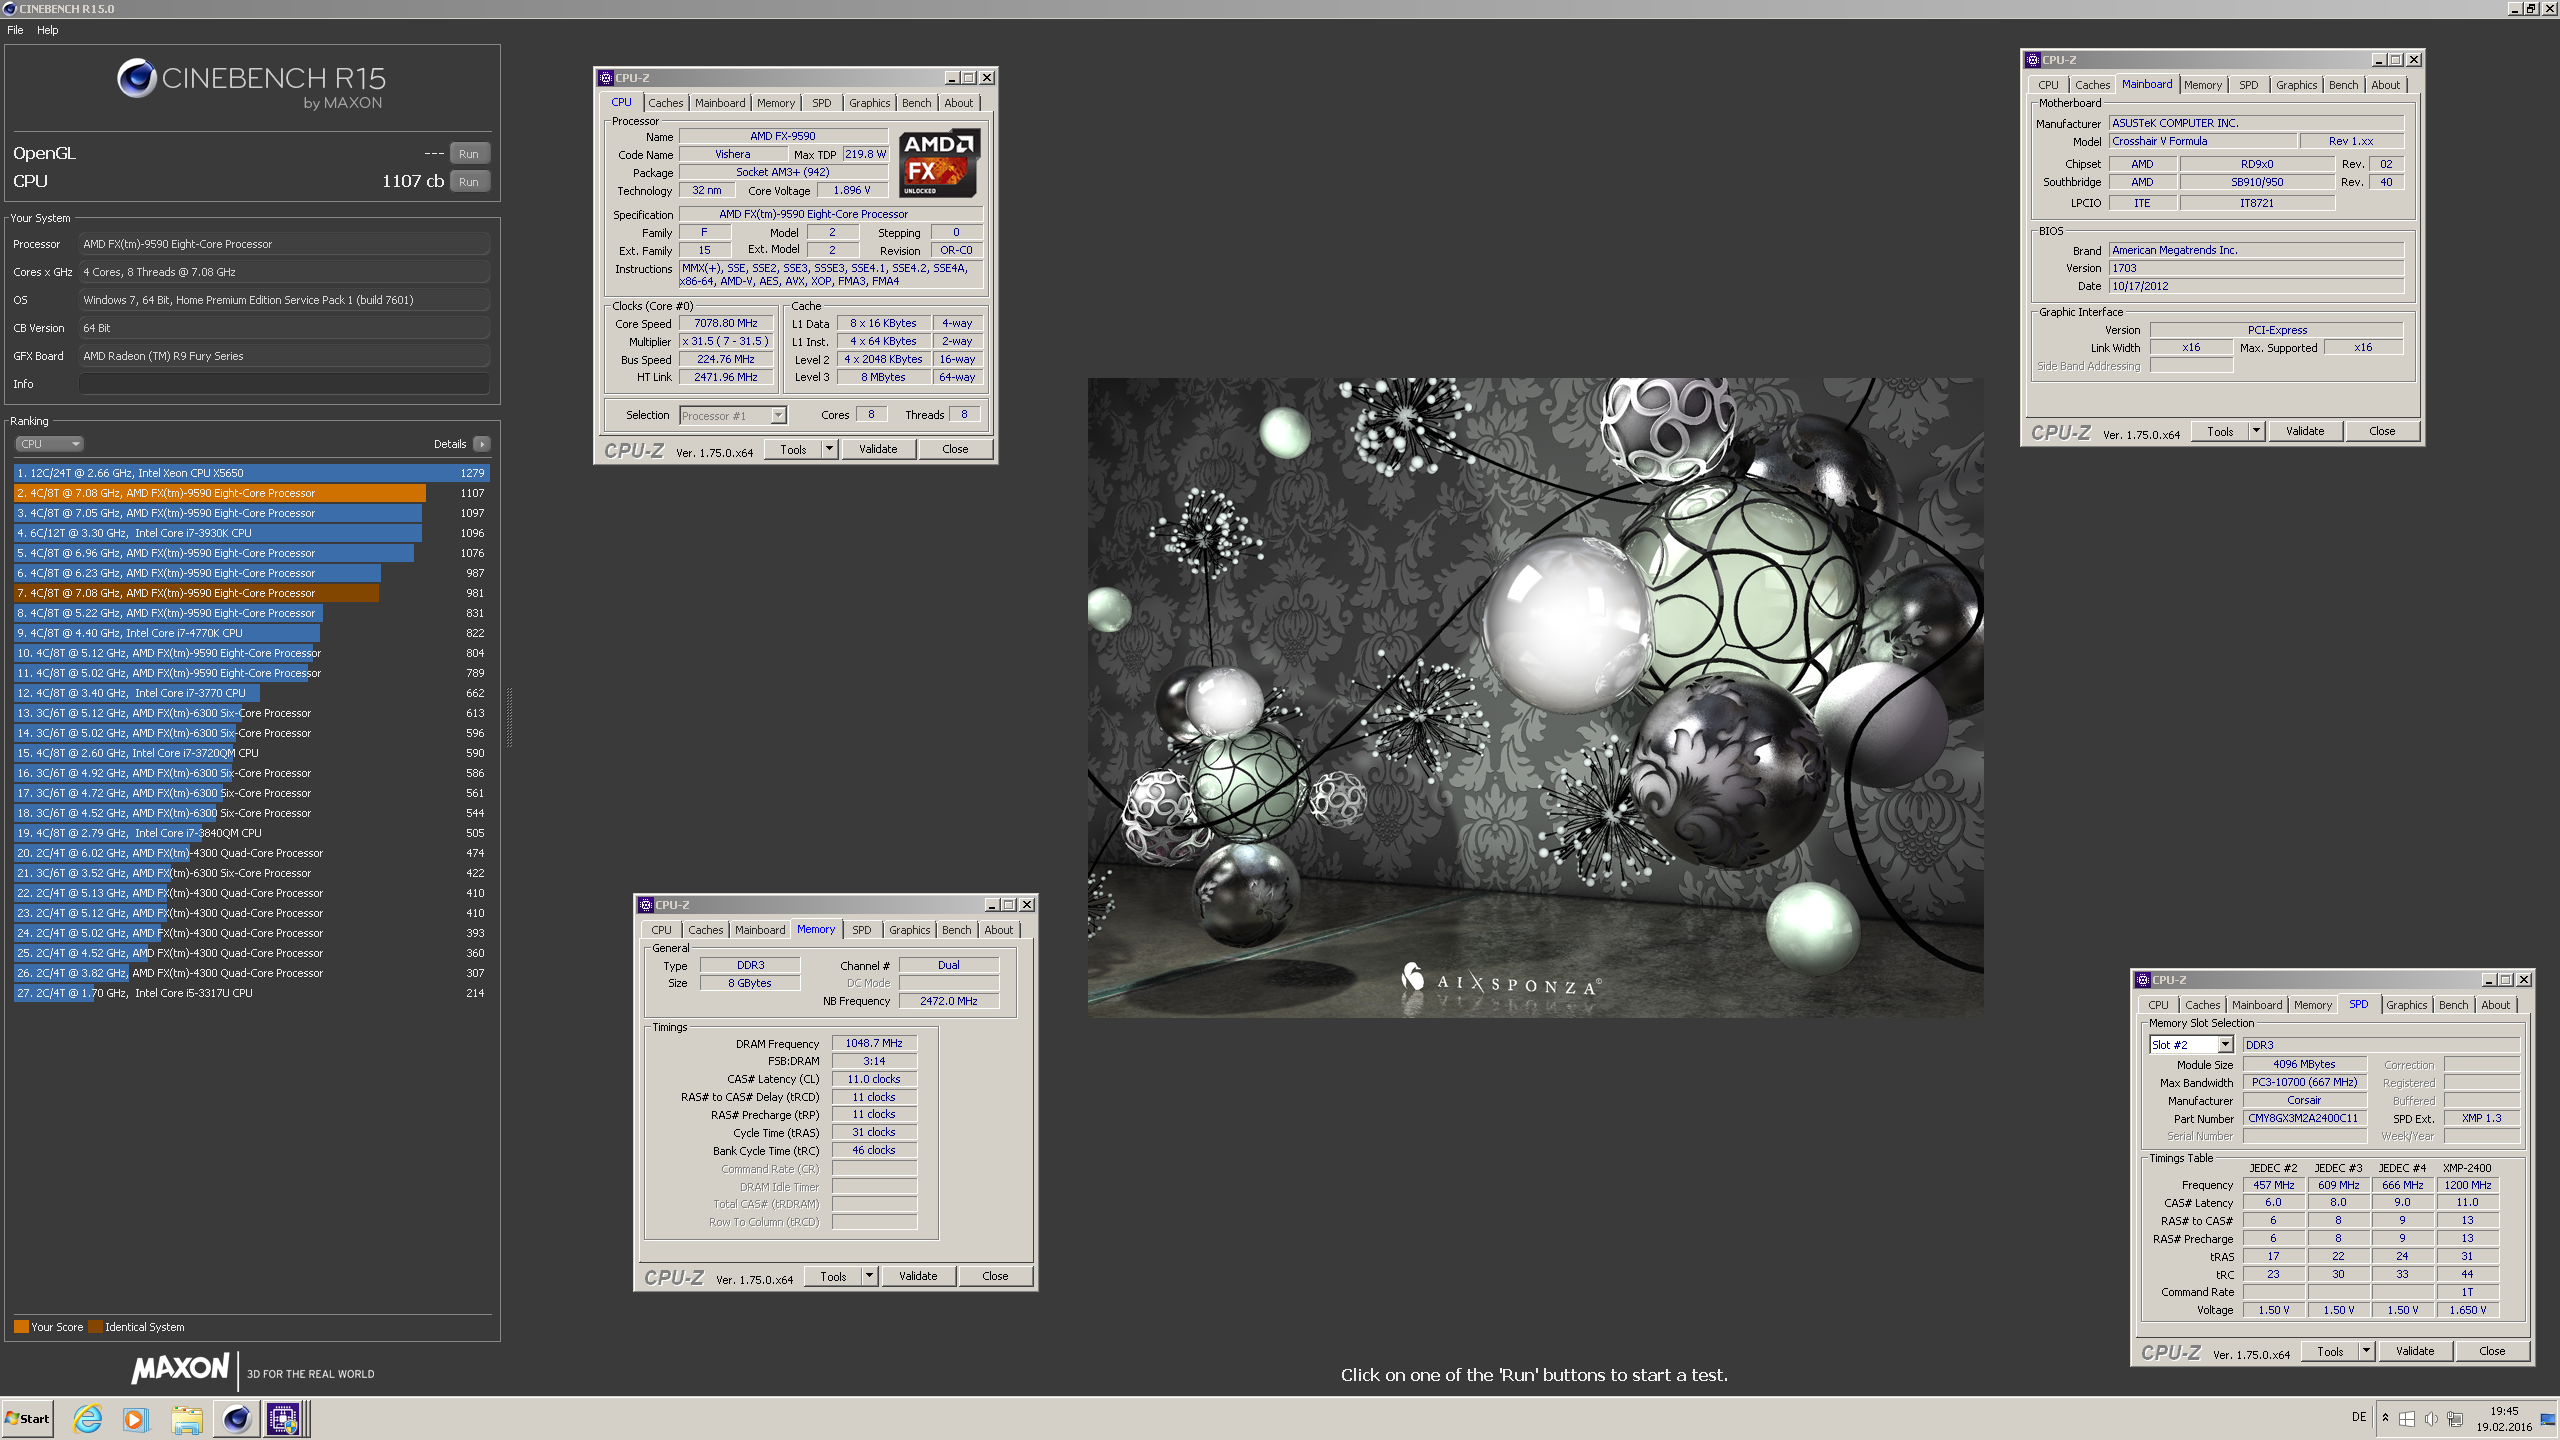Open About tab in CPU-Z Mainboard window

pos(2385,85)
